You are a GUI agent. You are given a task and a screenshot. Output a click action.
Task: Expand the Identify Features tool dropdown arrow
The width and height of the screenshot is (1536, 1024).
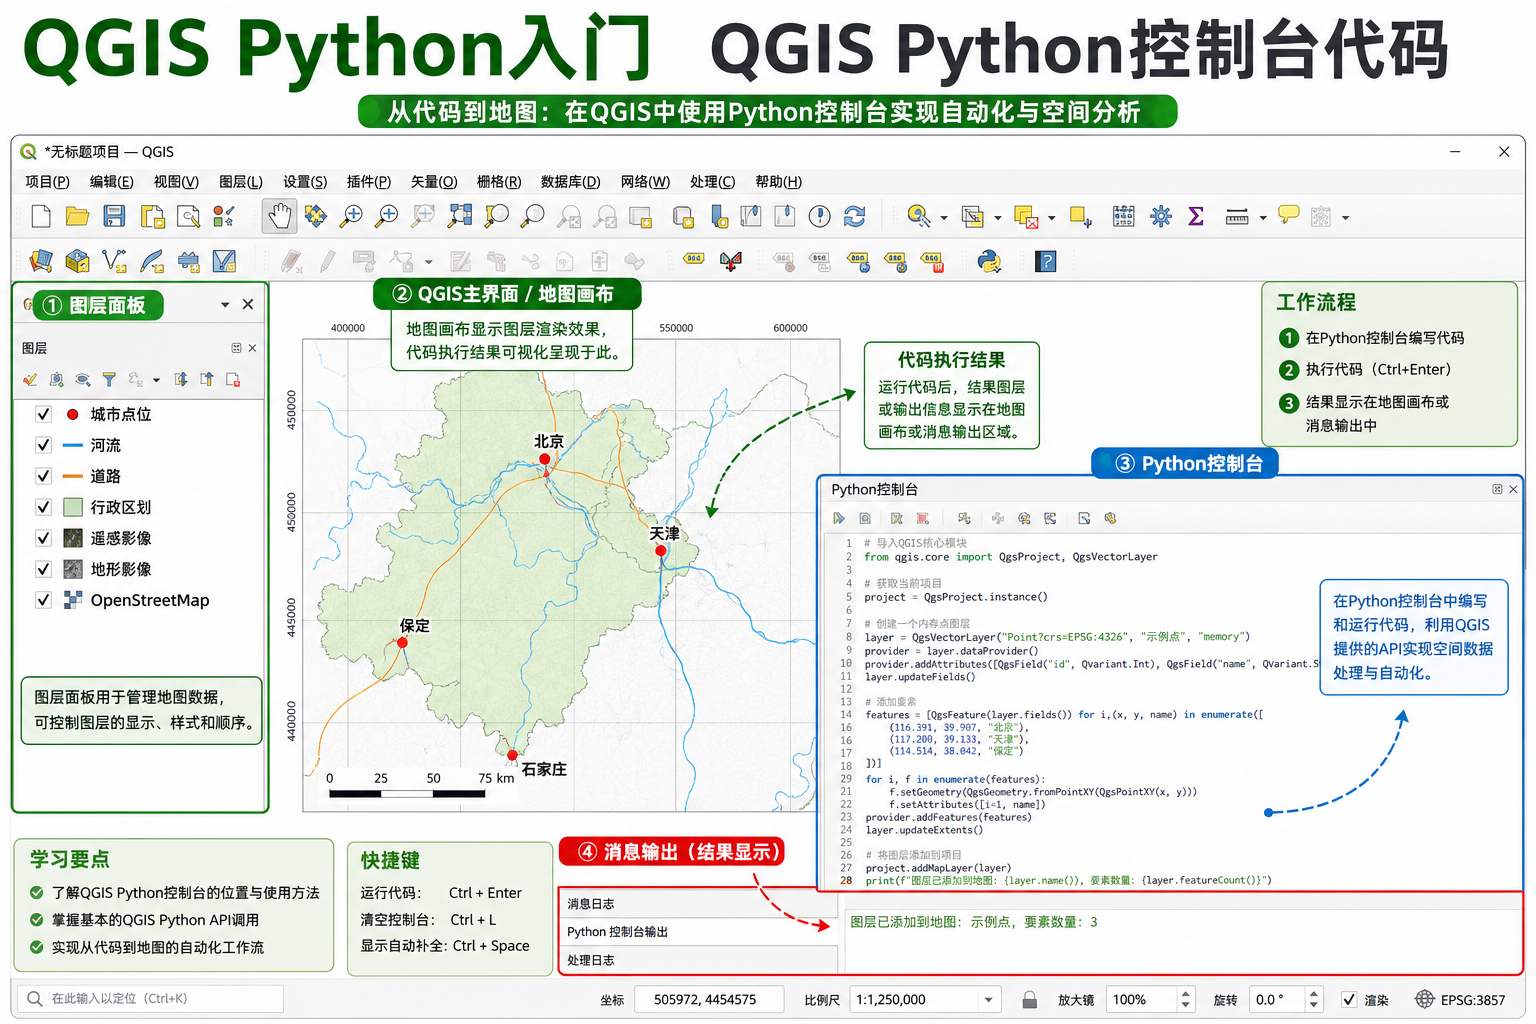(944, 217)
